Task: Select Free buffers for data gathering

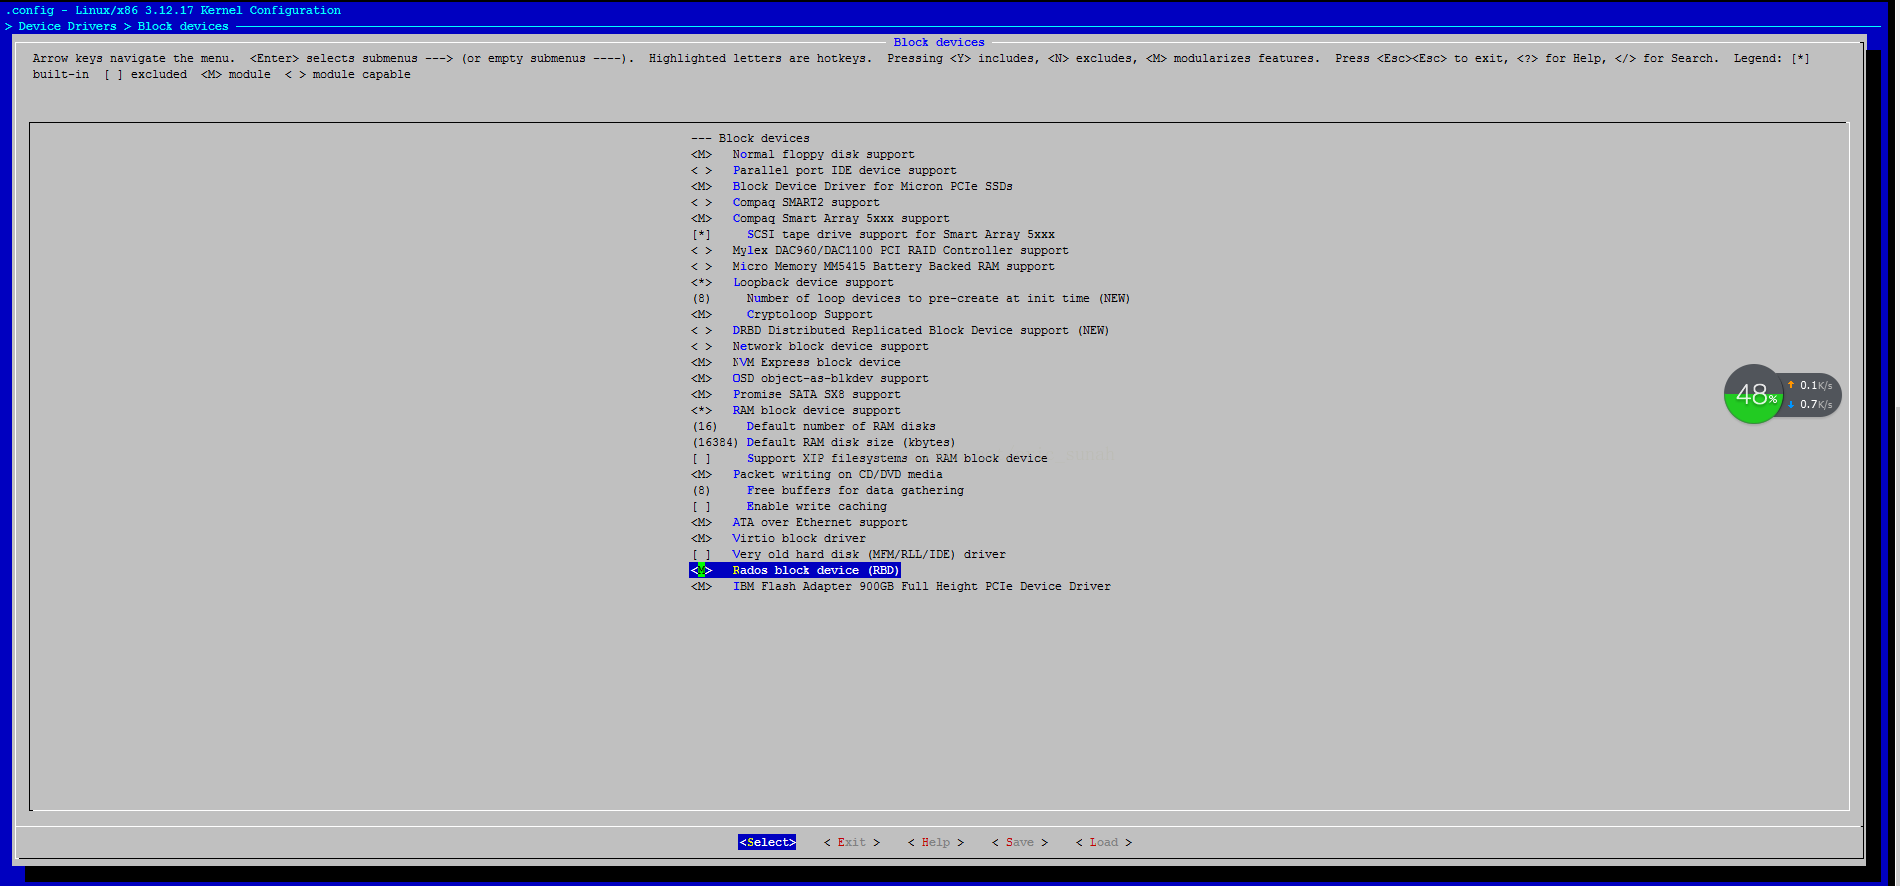Action: coord(827,490)
